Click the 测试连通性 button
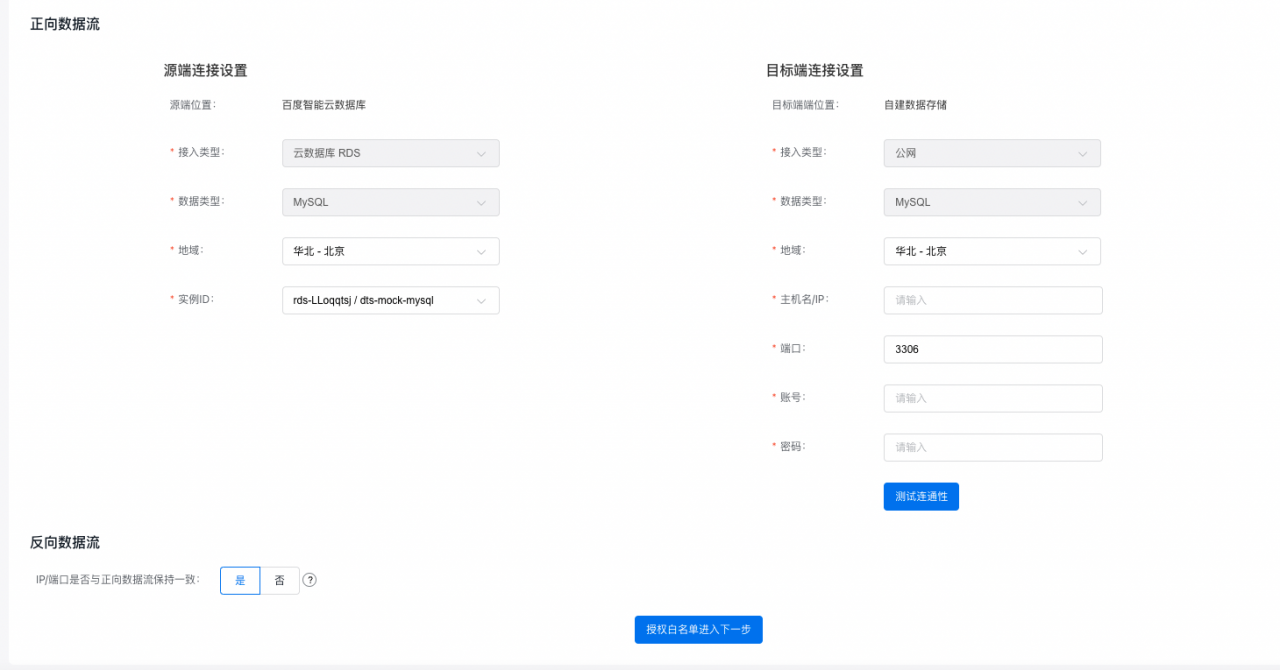The image size is (1280, 670). [921, 496]
